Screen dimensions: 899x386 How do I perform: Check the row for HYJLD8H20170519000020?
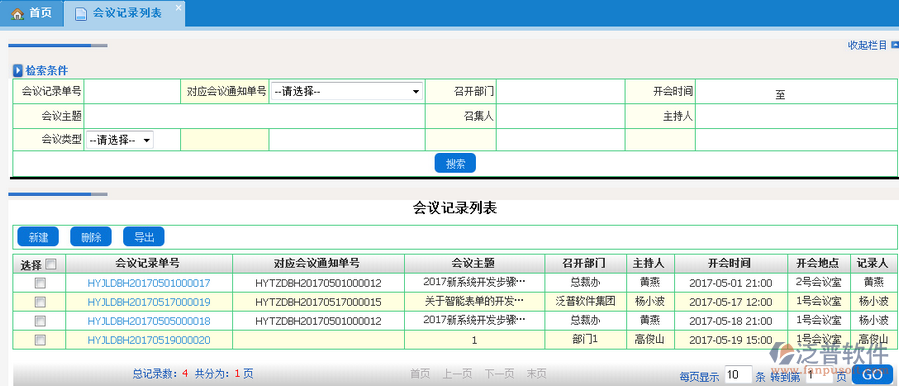[x=40, y=340]
